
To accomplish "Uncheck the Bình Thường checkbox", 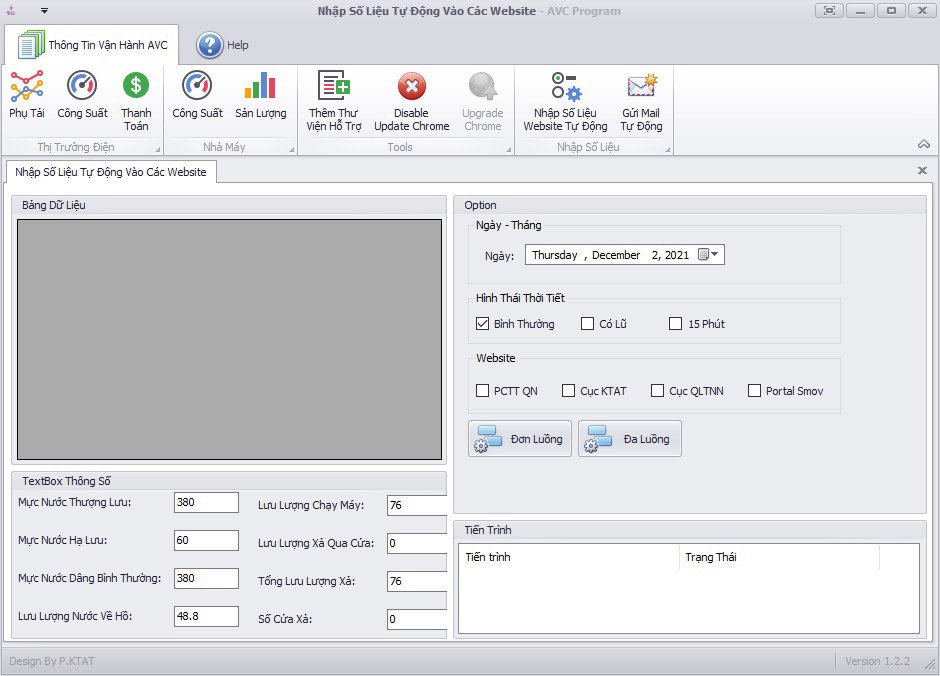I will [484, 324].
